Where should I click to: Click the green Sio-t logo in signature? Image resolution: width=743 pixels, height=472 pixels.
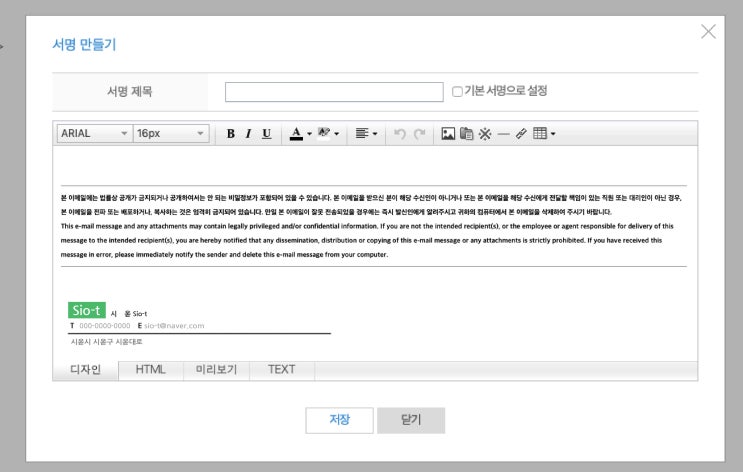point(87,310)
